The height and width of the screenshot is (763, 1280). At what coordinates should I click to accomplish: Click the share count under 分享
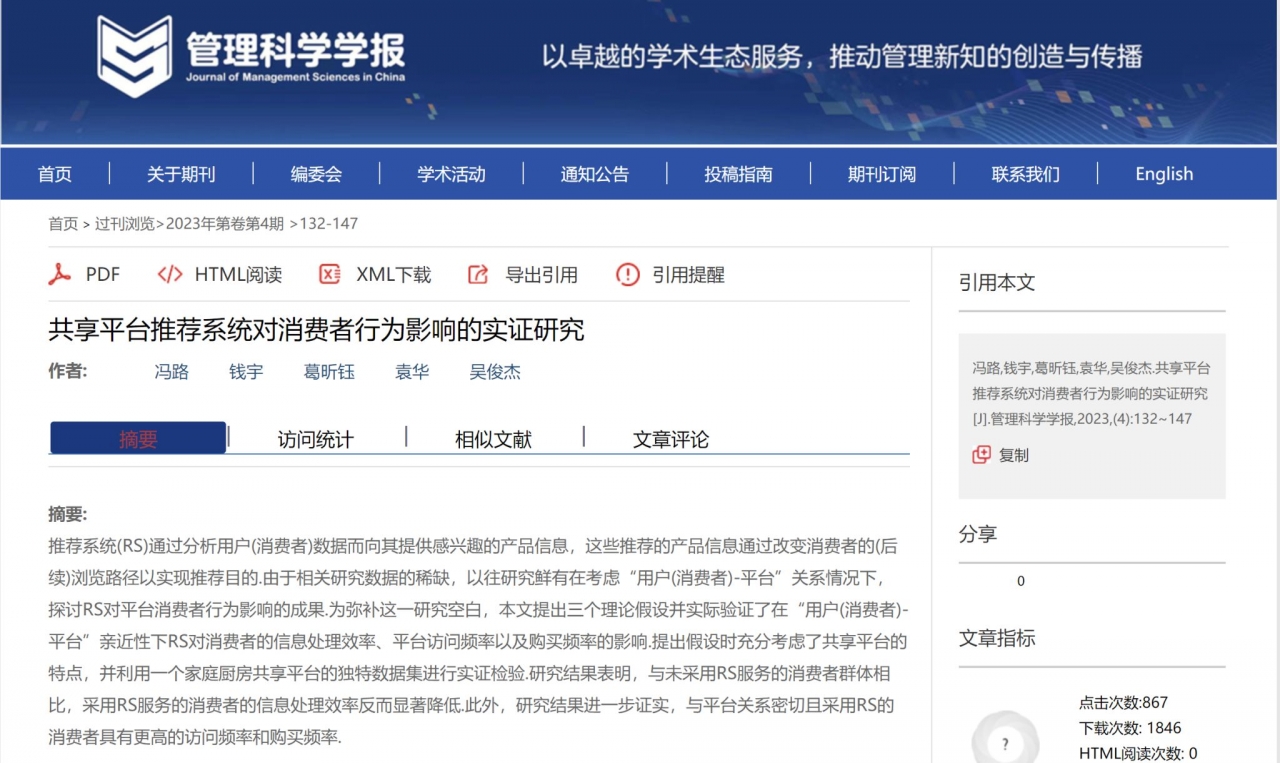pyautogui.click(x=1020, y=581)
